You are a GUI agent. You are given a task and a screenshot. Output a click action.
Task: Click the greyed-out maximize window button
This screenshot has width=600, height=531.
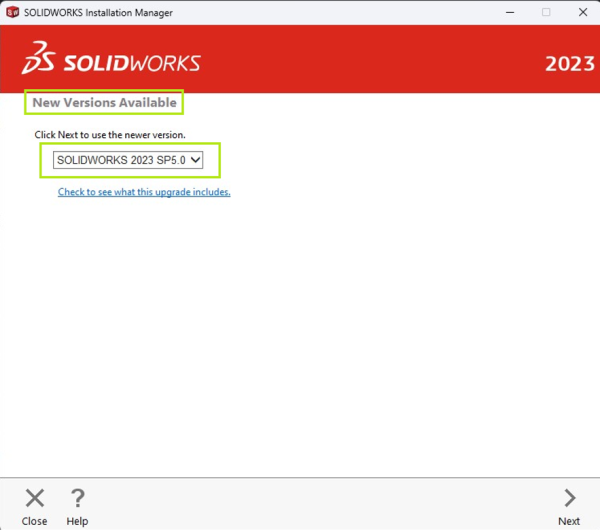pyautogui.click(x=546, y=12)
